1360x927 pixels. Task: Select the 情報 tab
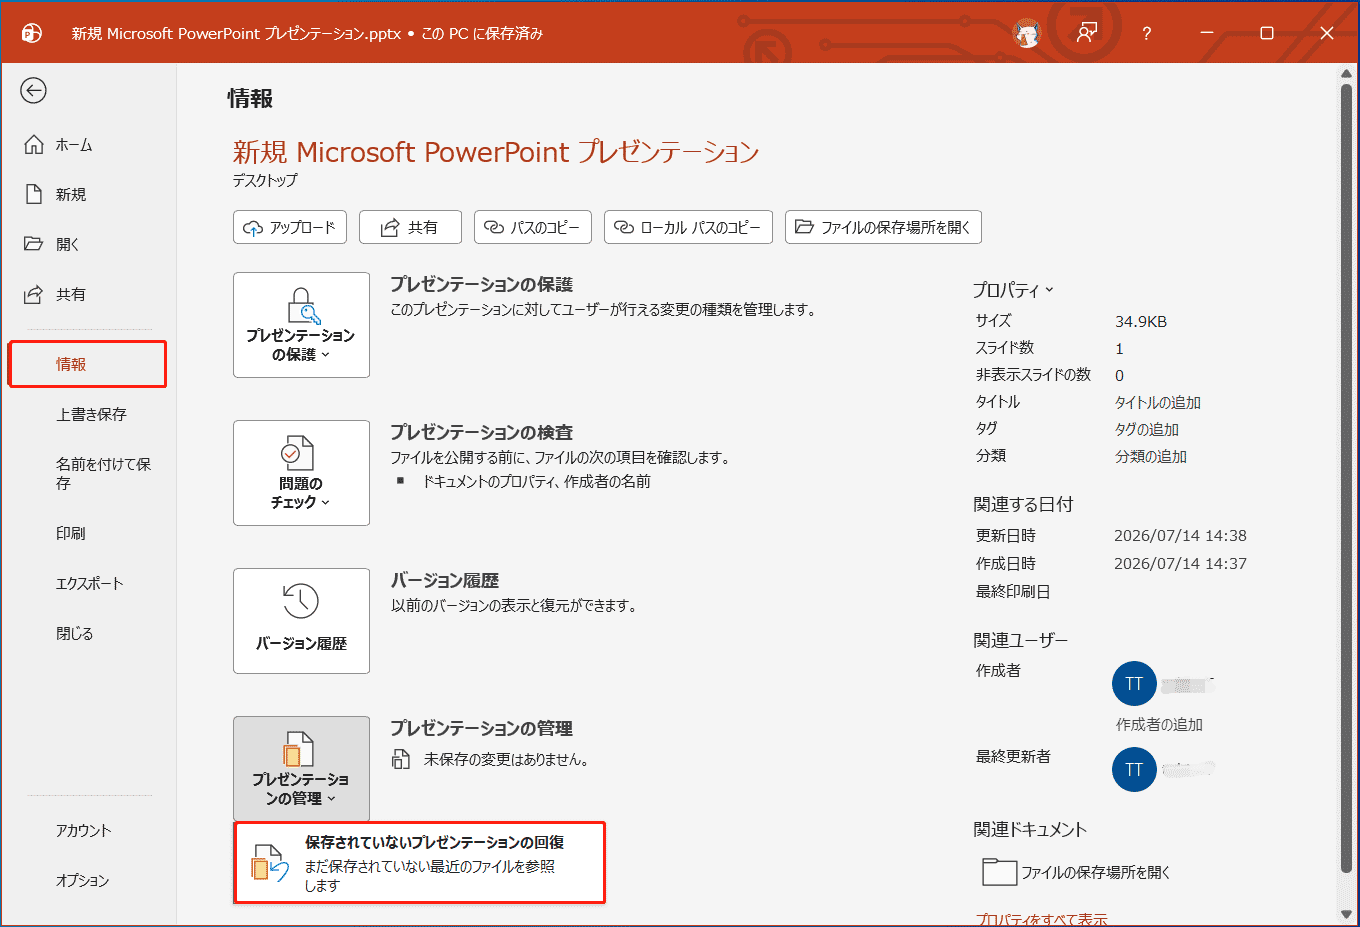[88, 364]
